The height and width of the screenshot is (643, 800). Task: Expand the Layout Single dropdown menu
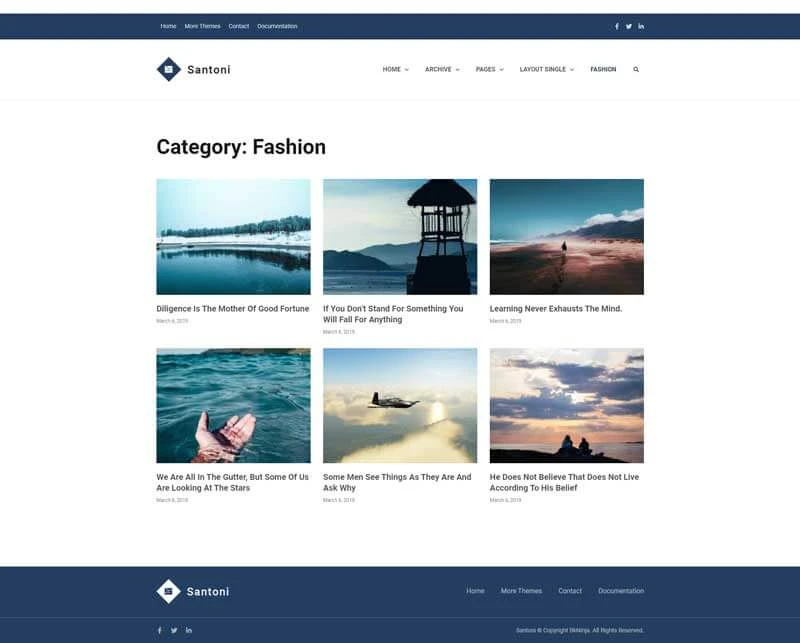[x=547, y=70]
